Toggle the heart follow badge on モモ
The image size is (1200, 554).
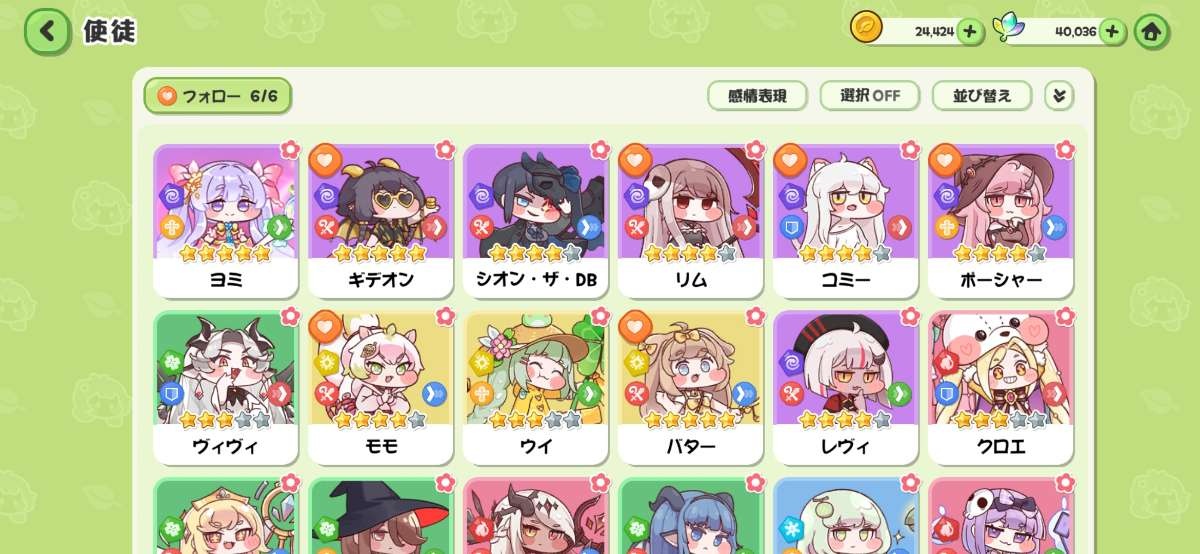pos(325,325)
